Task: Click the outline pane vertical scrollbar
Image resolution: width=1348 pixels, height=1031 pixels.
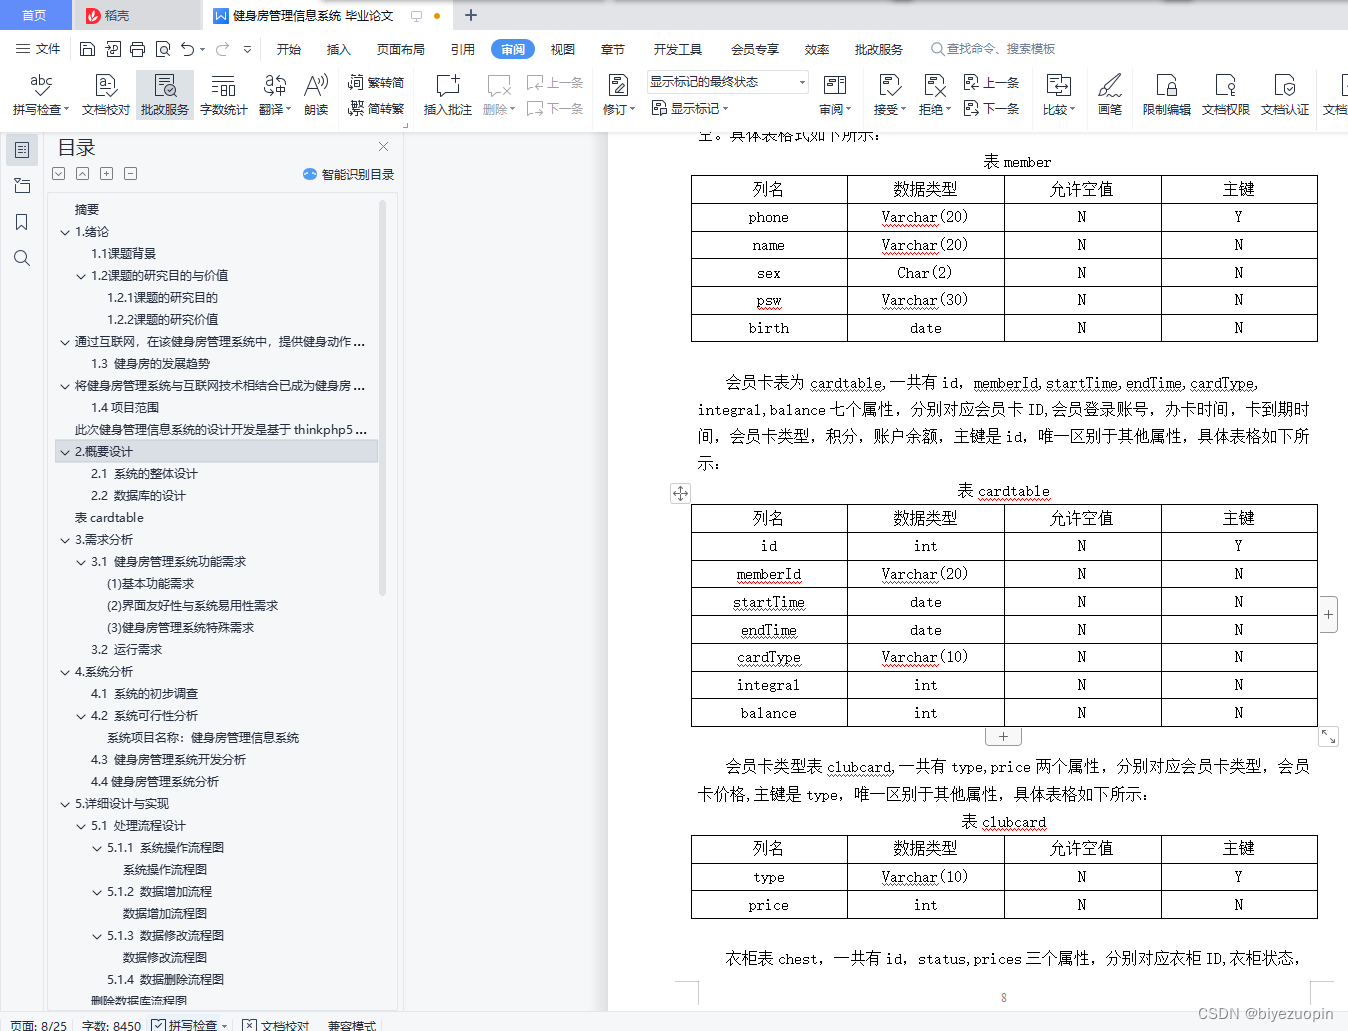Action: point(382,398)
